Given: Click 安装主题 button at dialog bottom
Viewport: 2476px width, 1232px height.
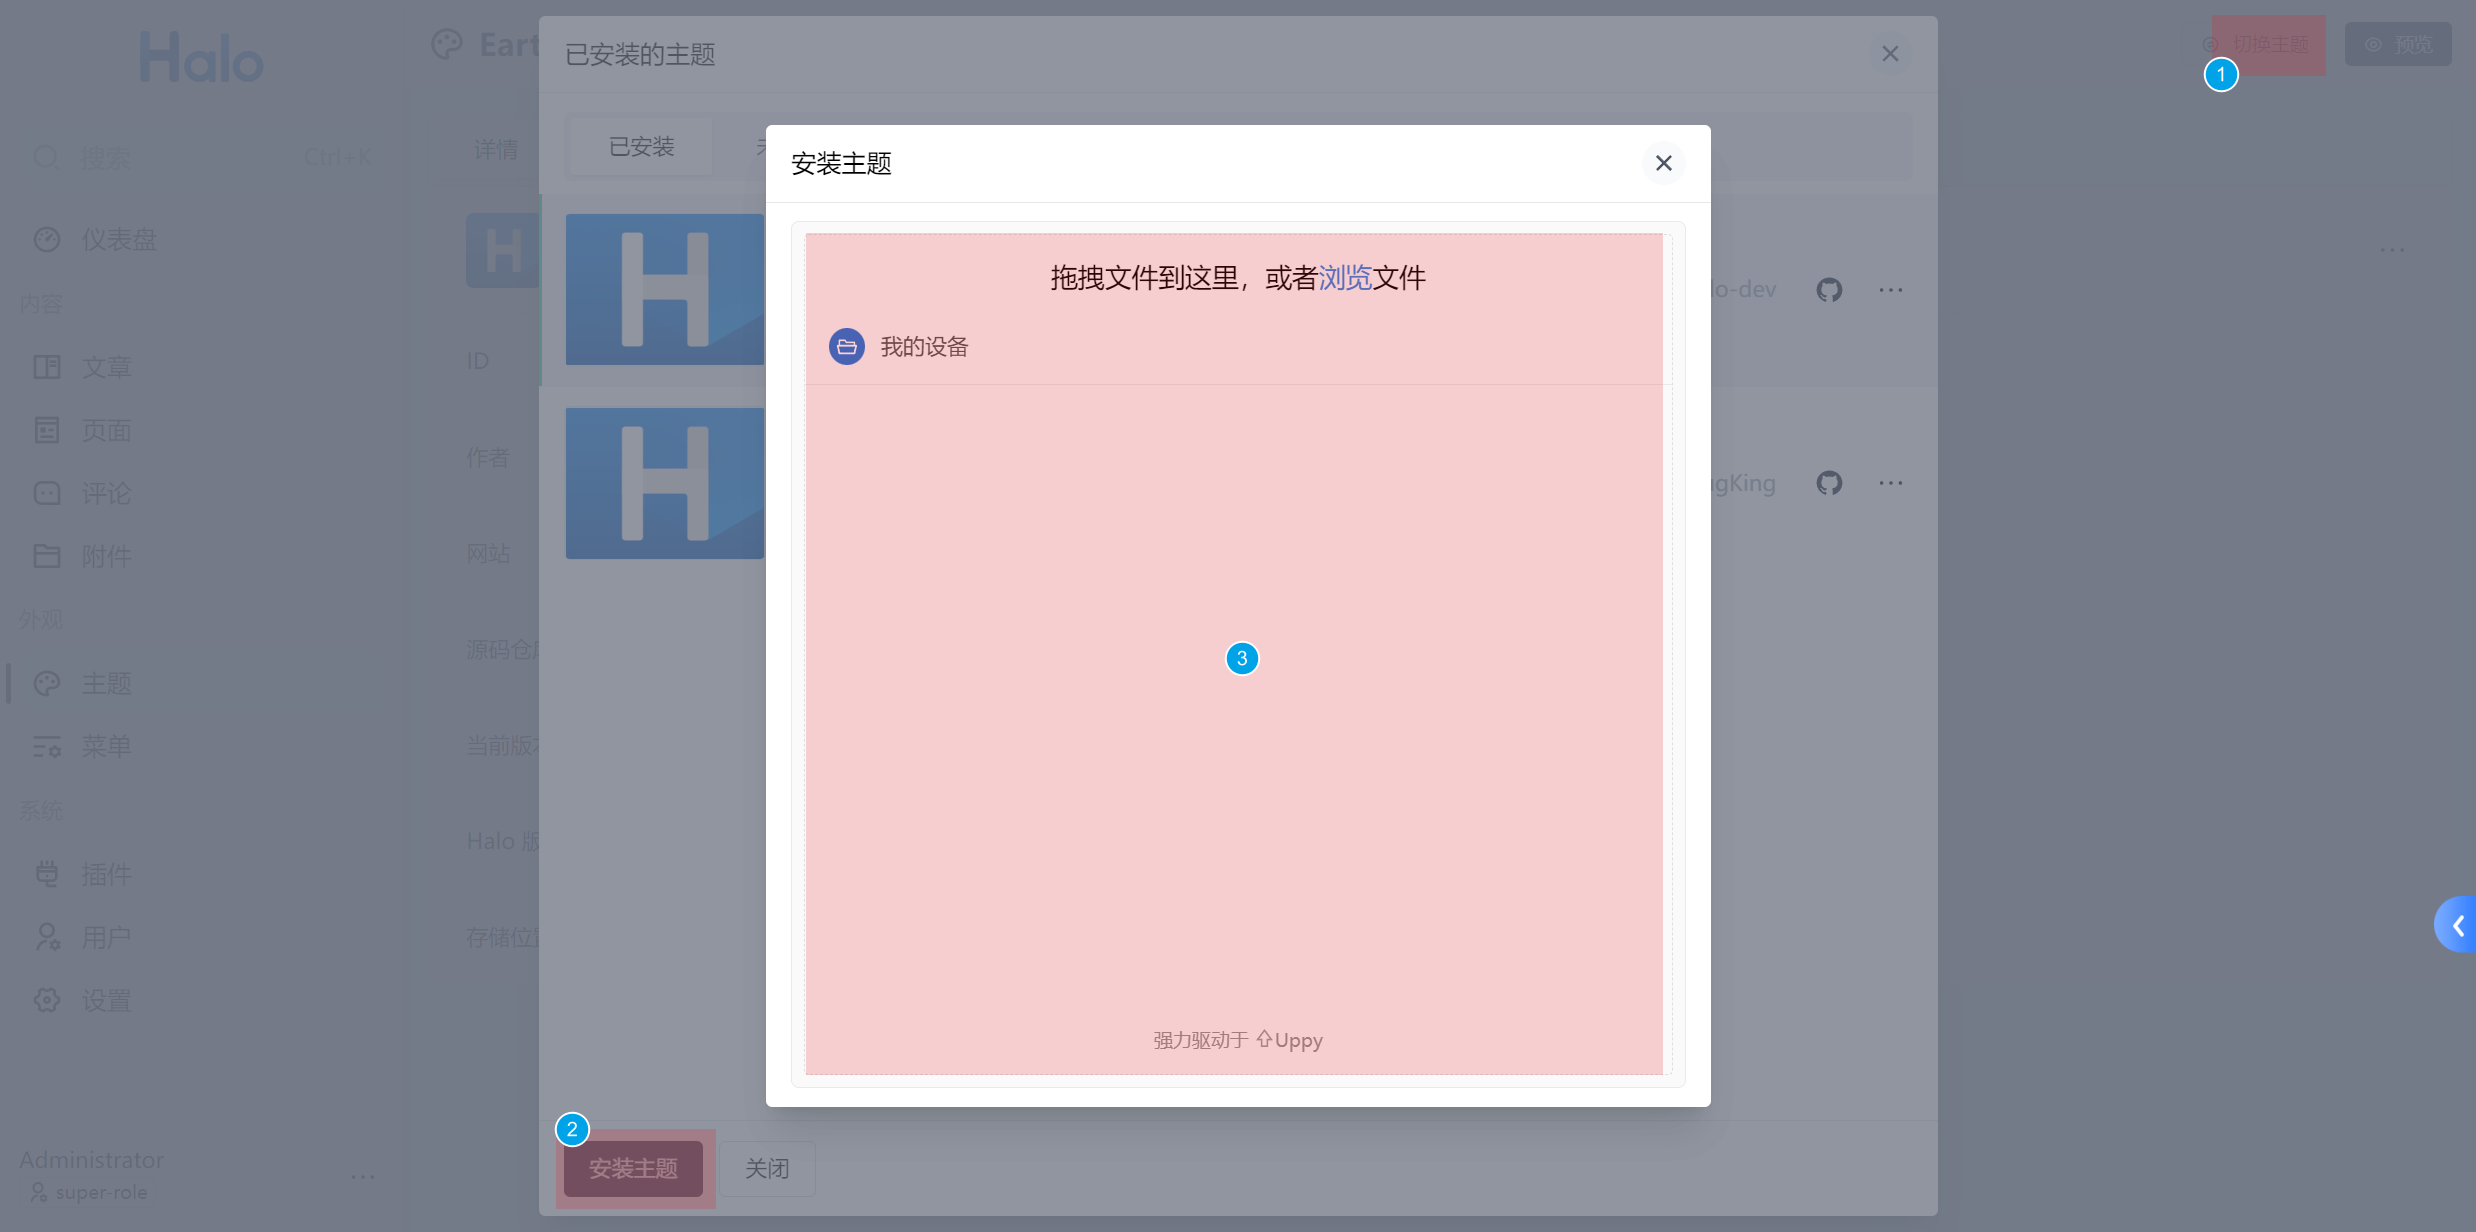Looking at the screenshot, I should click(x=633, y=1168).
